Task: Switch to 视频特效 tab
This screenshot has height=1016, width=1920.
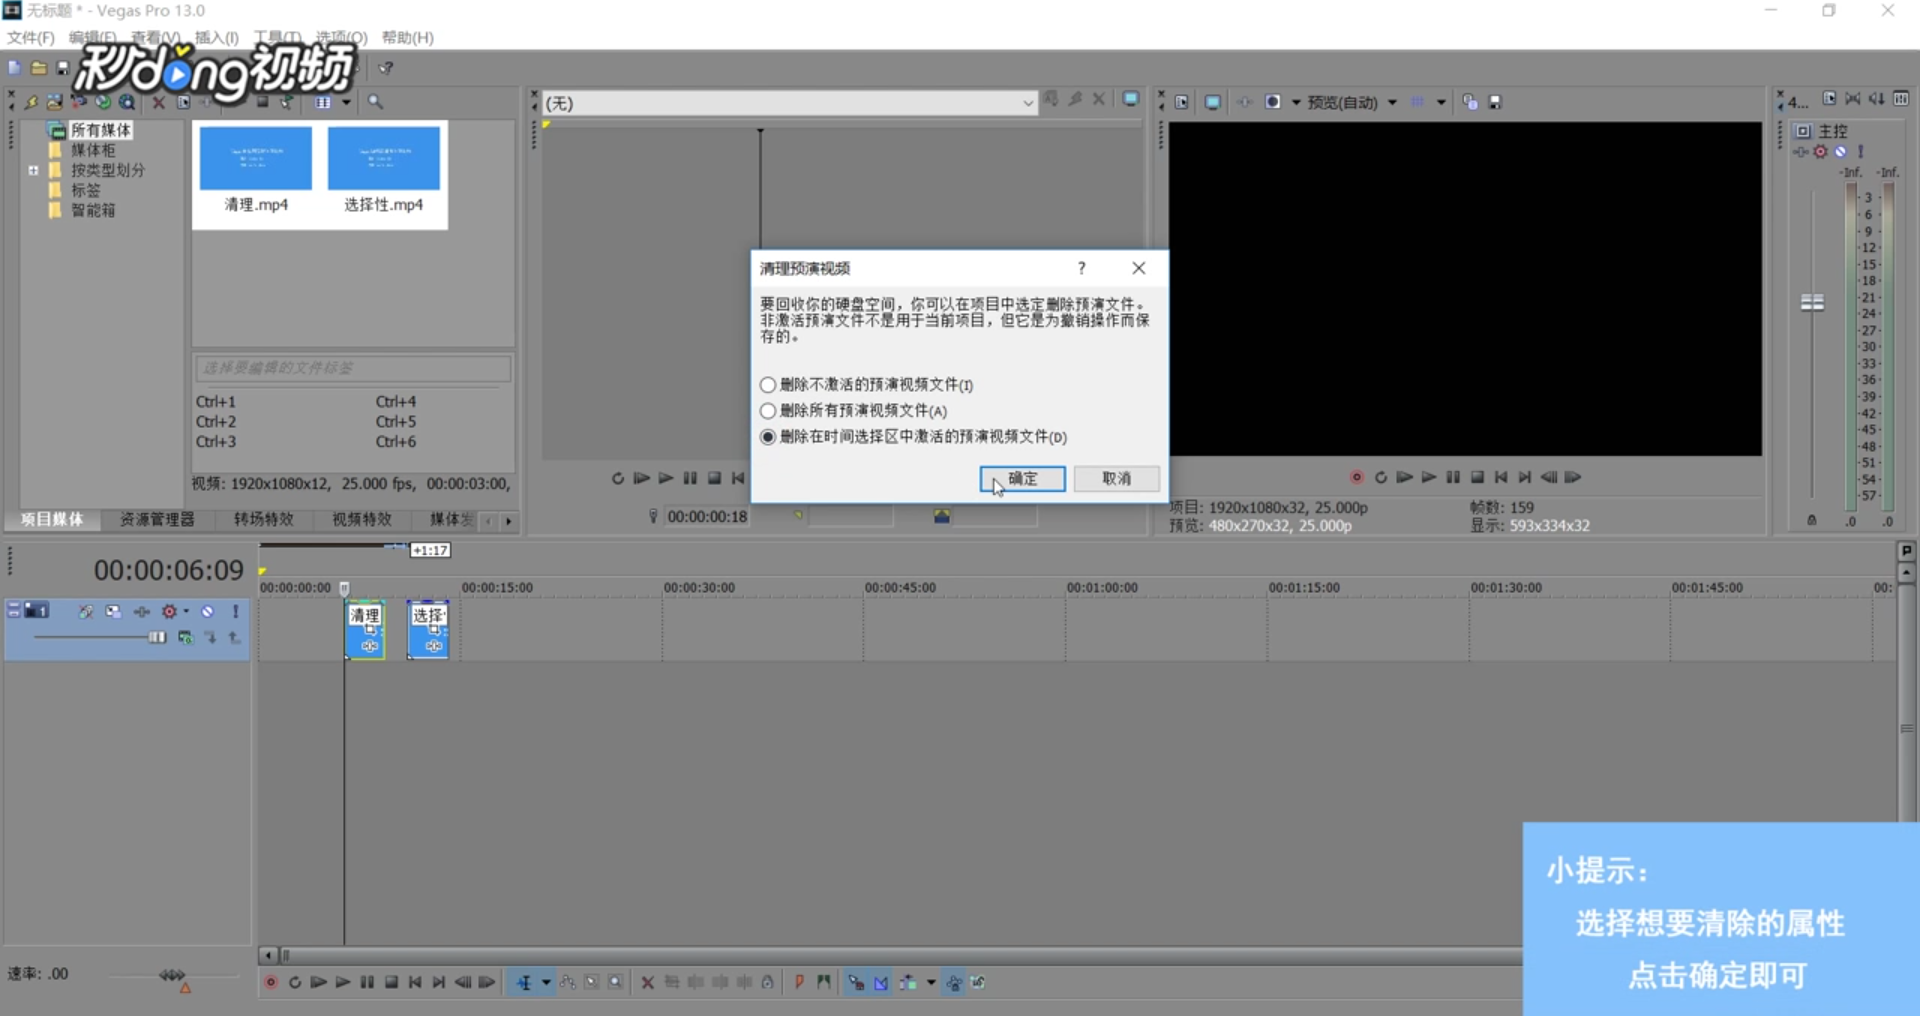Action: [361, 520]
